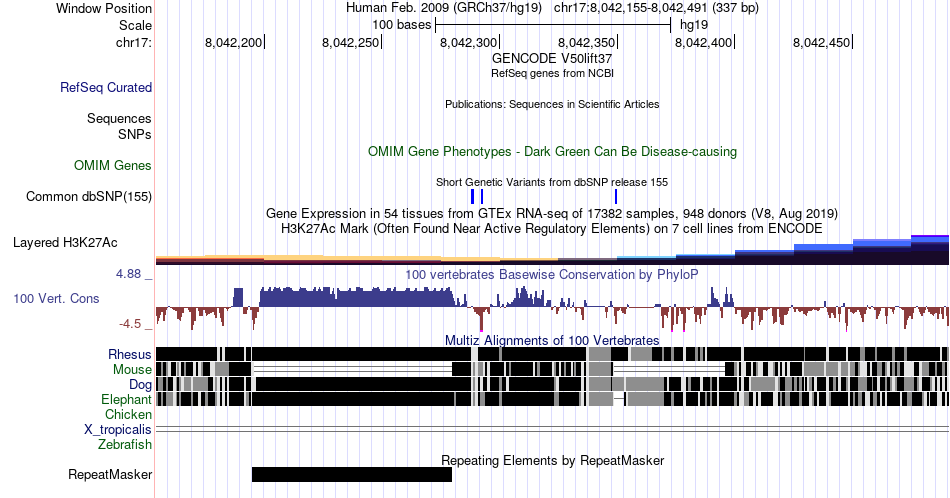Click Short Genetic Variants from dbSNP title
The image size is (950, 498).
552,182
